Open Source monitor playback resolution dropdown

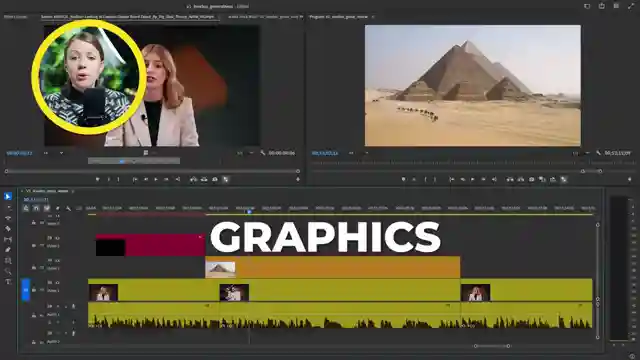[x=245, y=153]
